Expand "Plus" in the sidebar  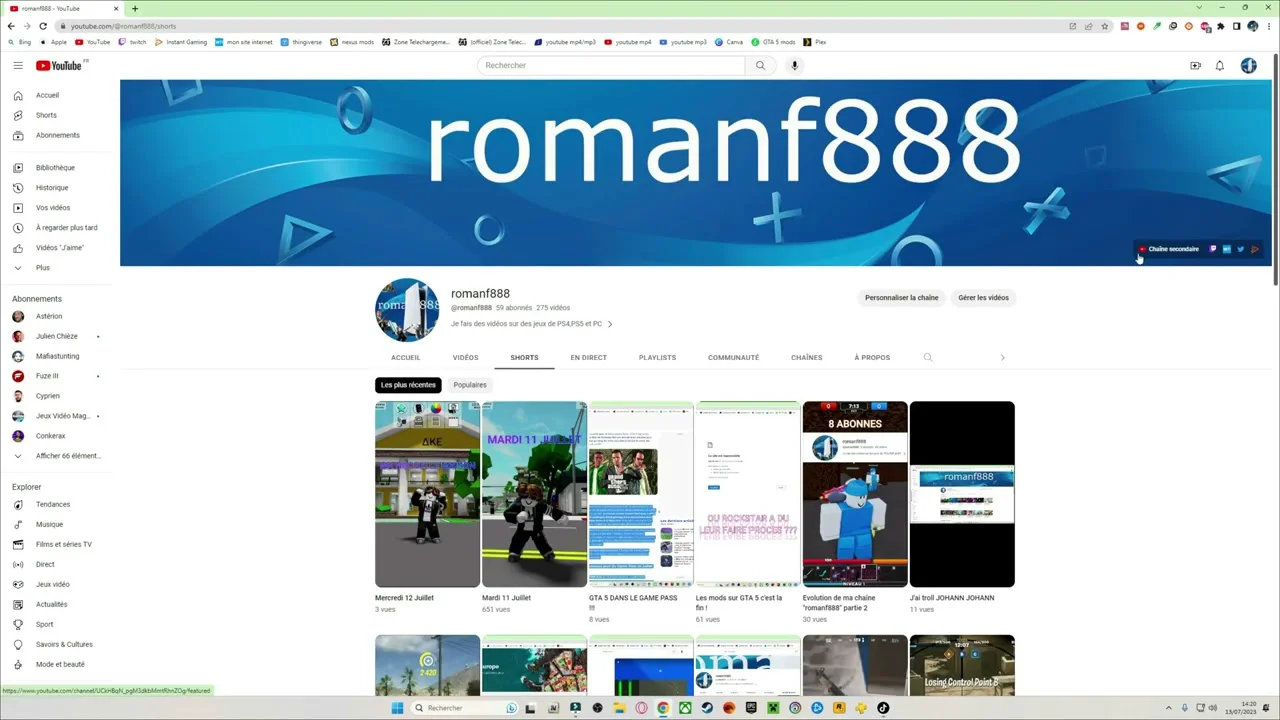pos(42,268)
